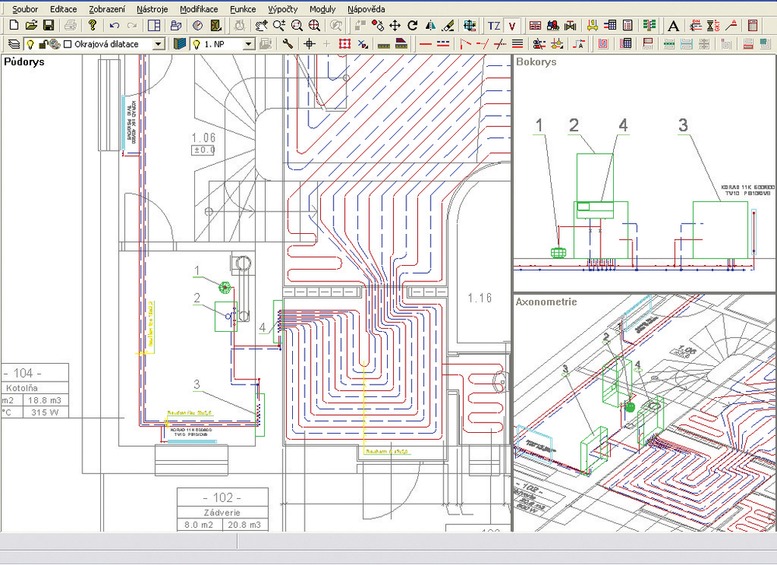The width and height of the screenshot is (777, 565).
Task: Click the rotate circular arrow icon
Action: pyautogui.click(x=412, y=25)
